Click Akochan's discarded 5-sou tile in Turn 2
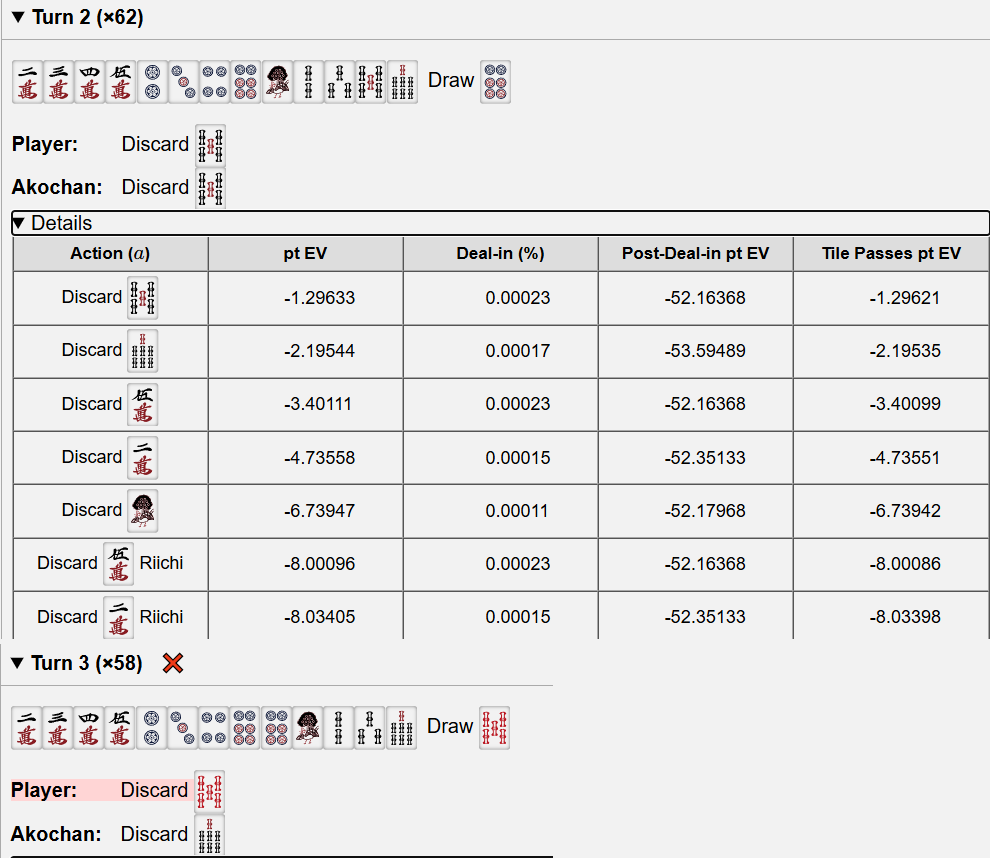The height and width of the screenshot is (858, 990). 211,188
